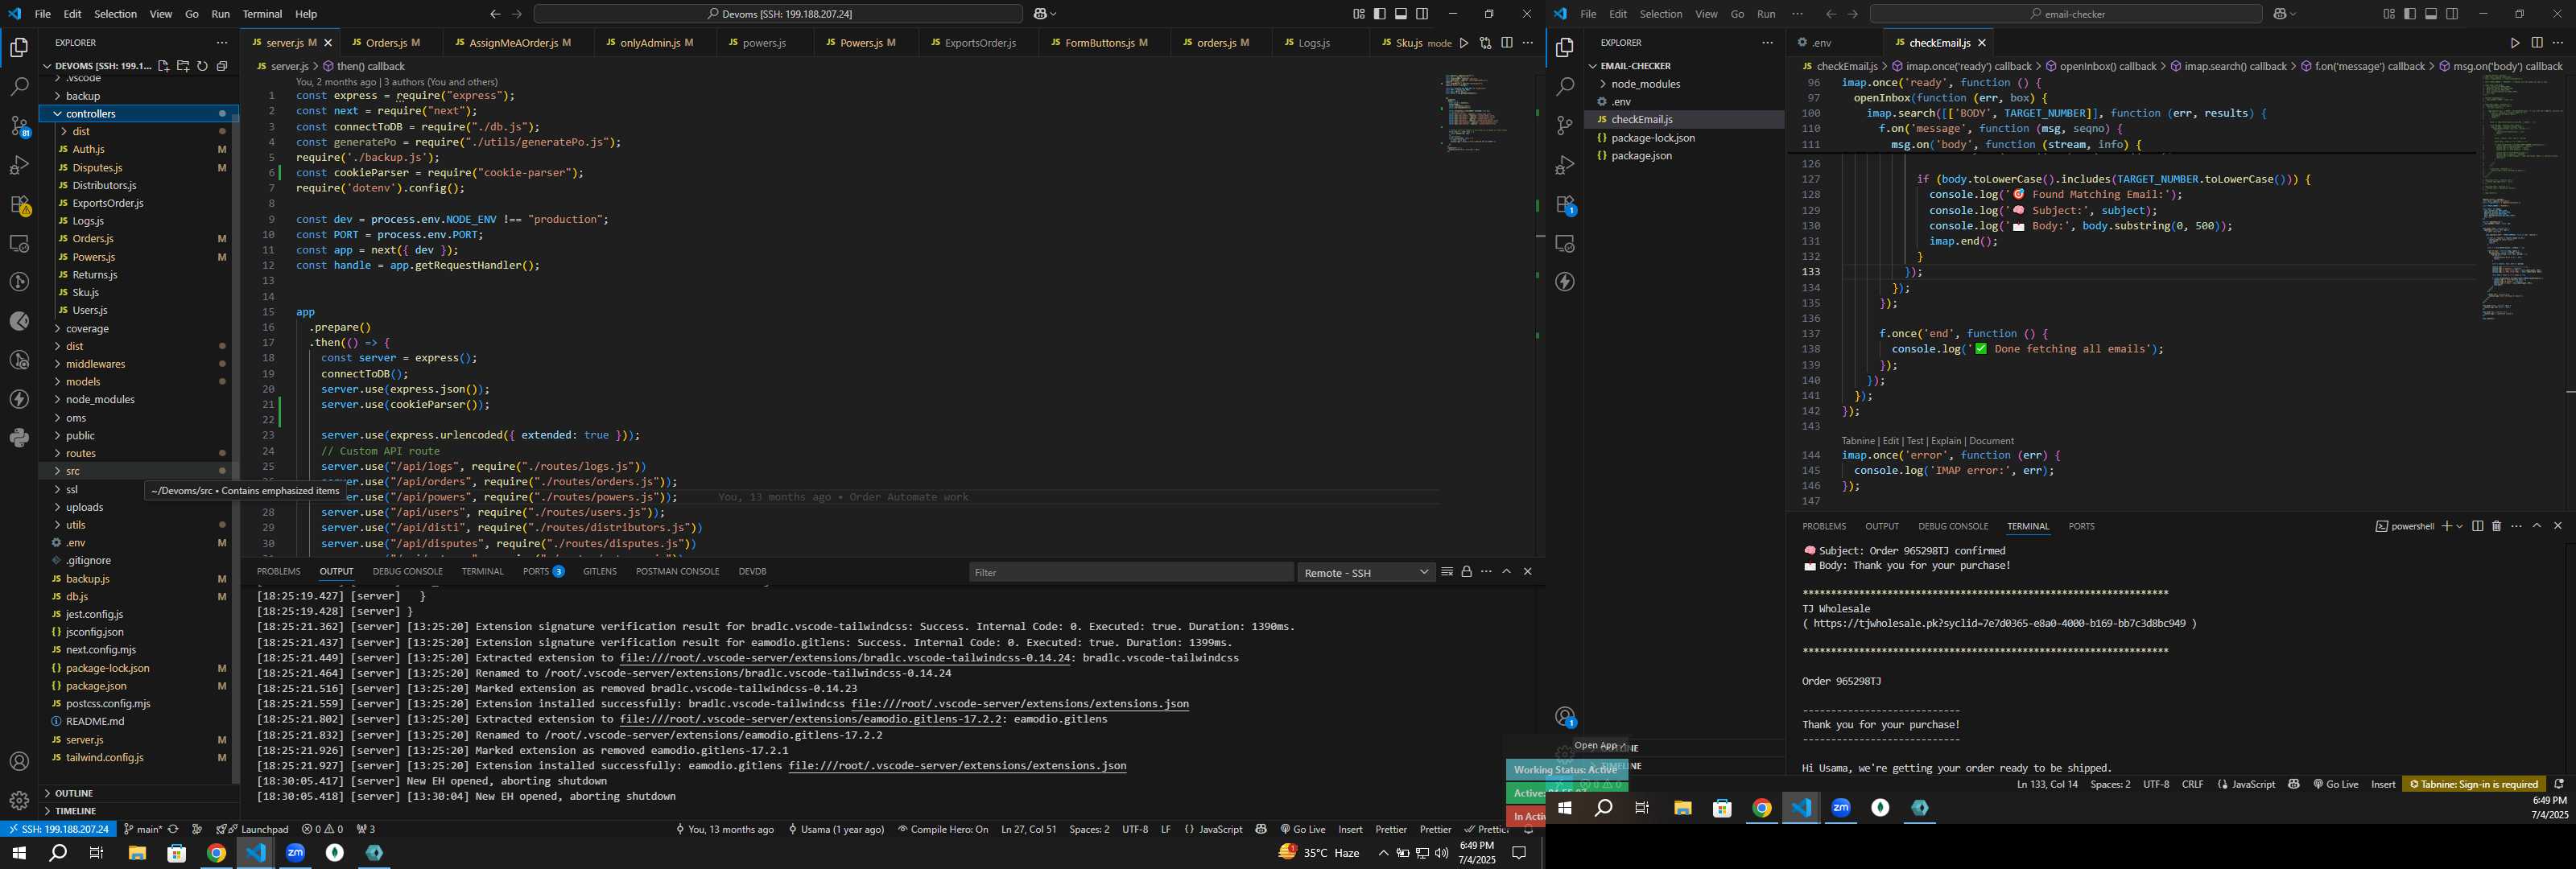Toggle primary sidebar in Devoms title bar
The image size is (2576, 869).
[x=1380, y=14]
